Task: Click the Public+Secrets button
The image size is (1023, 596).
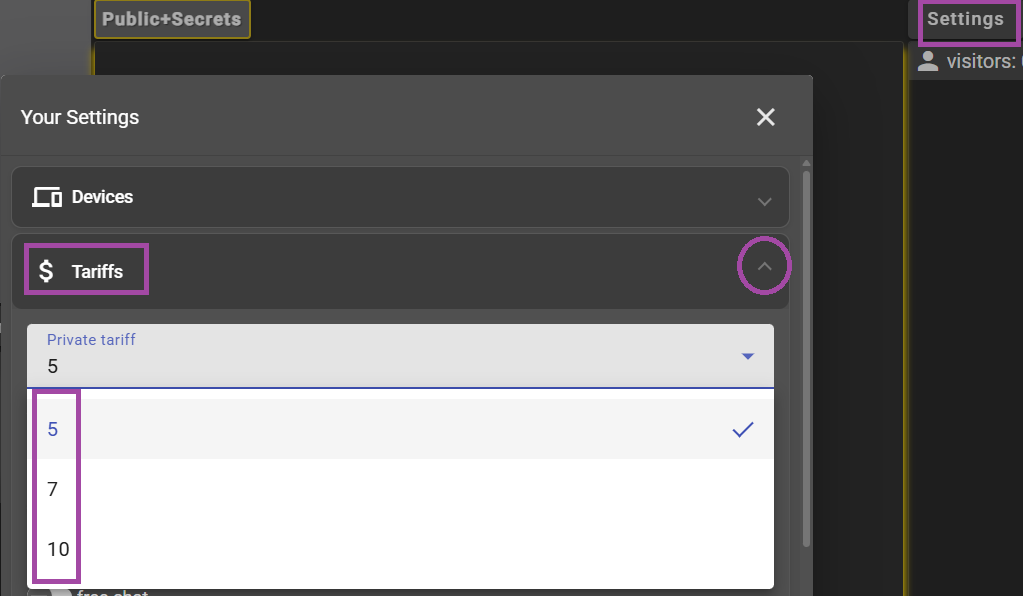Action: (172, 20)
